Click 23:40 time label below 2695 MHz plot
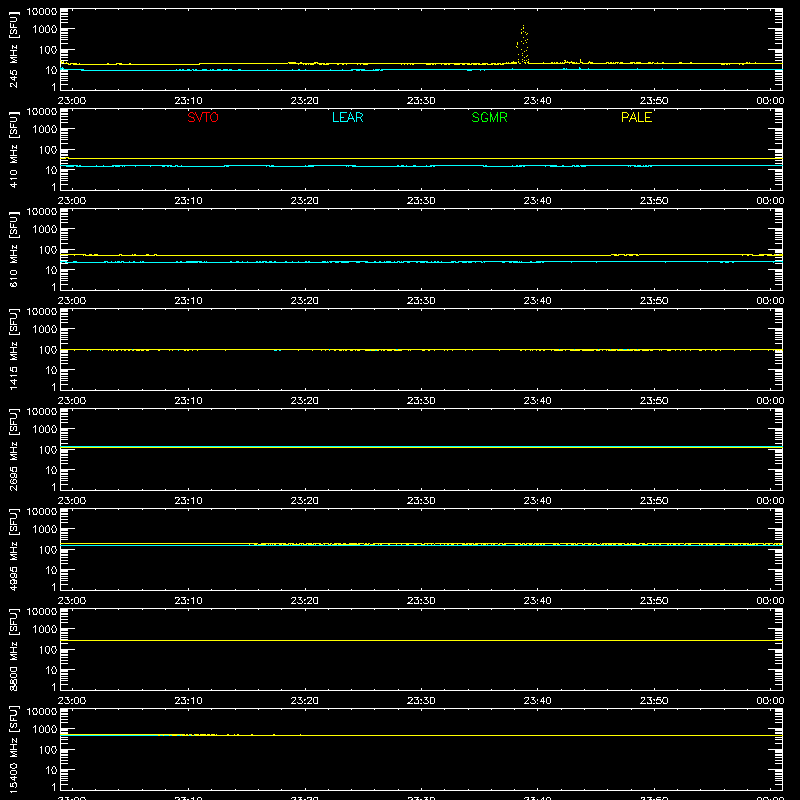Viewport: 800px width, 800px height. pos(537,501)
